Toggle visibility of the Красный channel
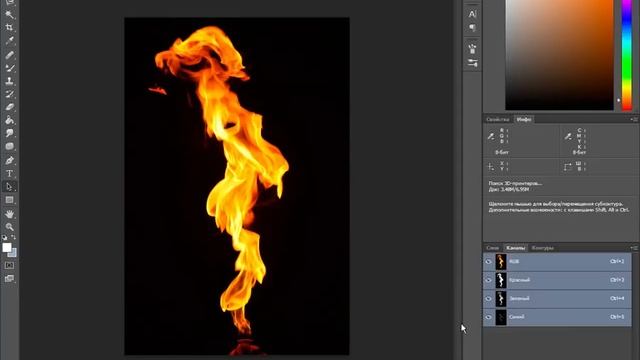 point(489,280)
